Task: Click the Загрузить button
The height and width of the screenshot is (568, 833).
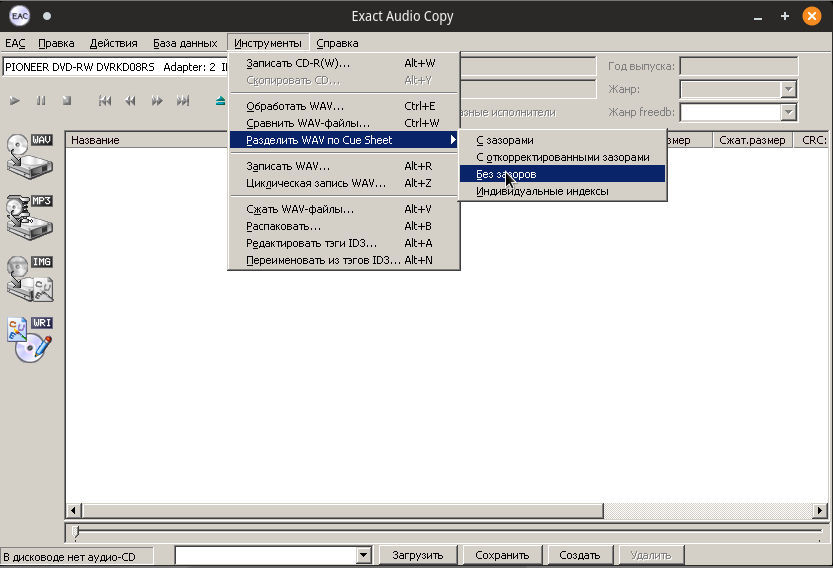Action: tap(418, 555)
